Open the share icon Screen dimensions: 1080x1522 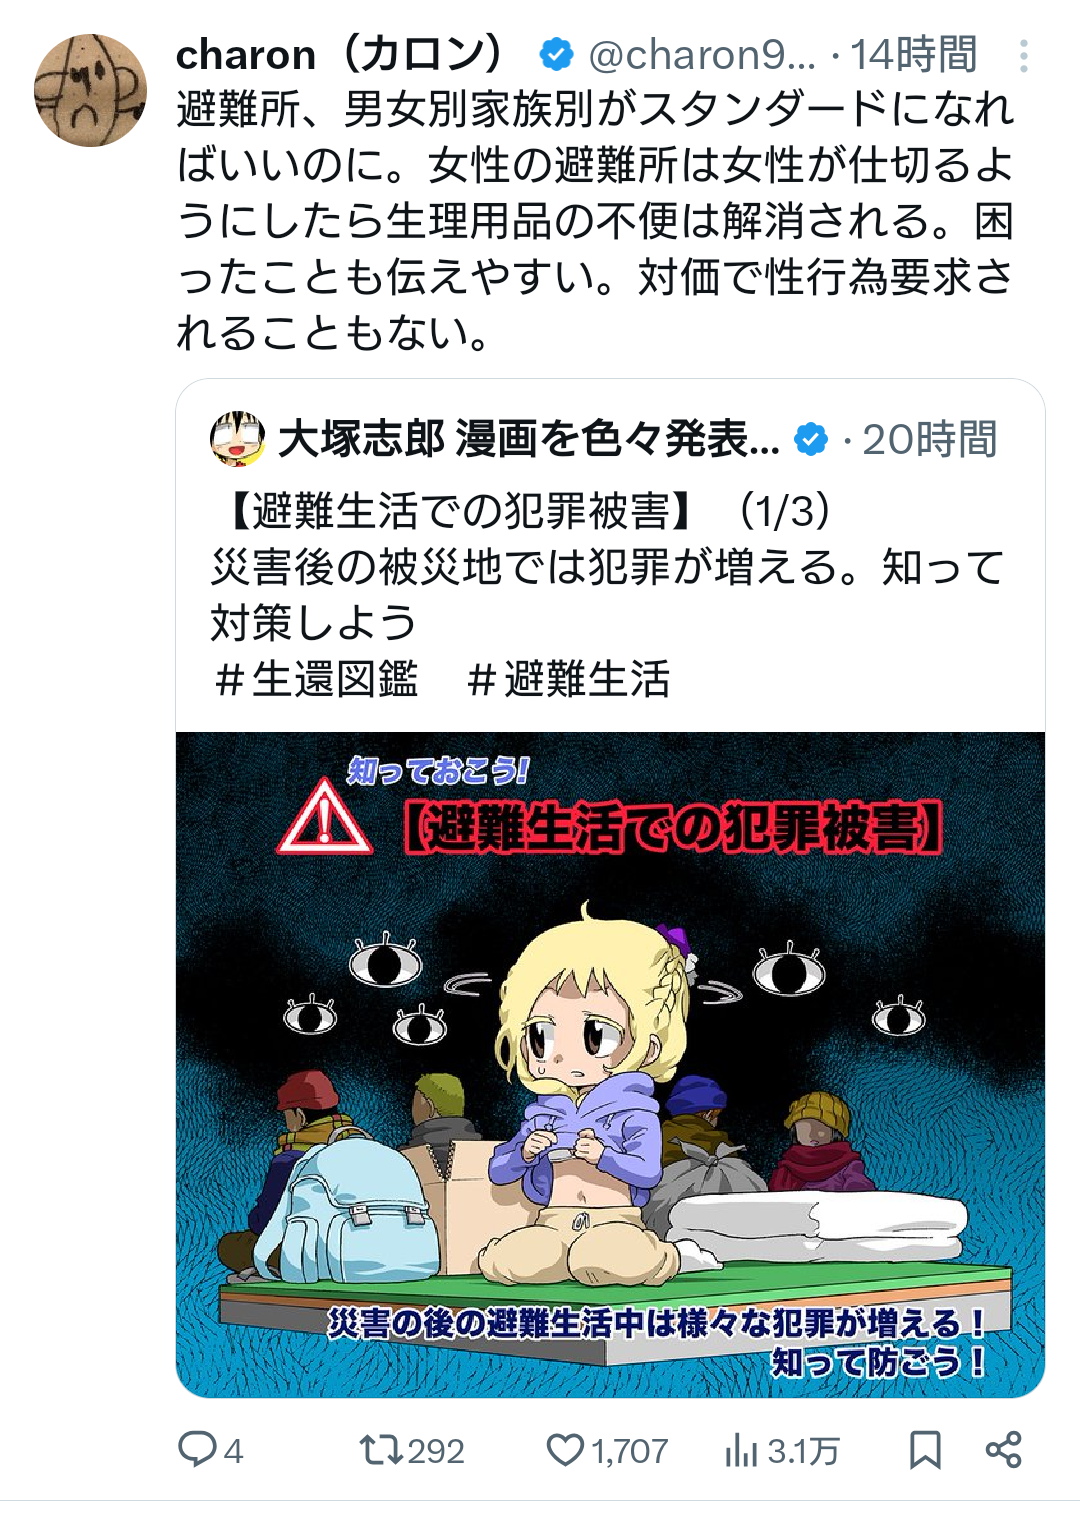tap(1003, 1449)
